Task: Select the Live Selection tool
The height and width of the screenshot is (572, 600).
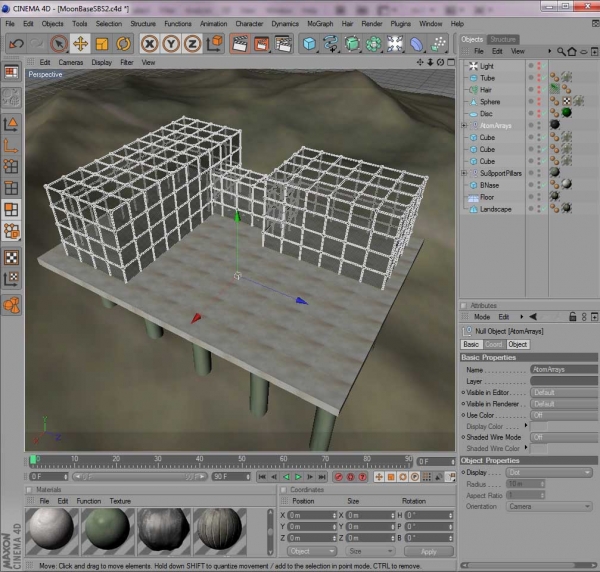Action: pyautogui.click(x=59, y=44)
